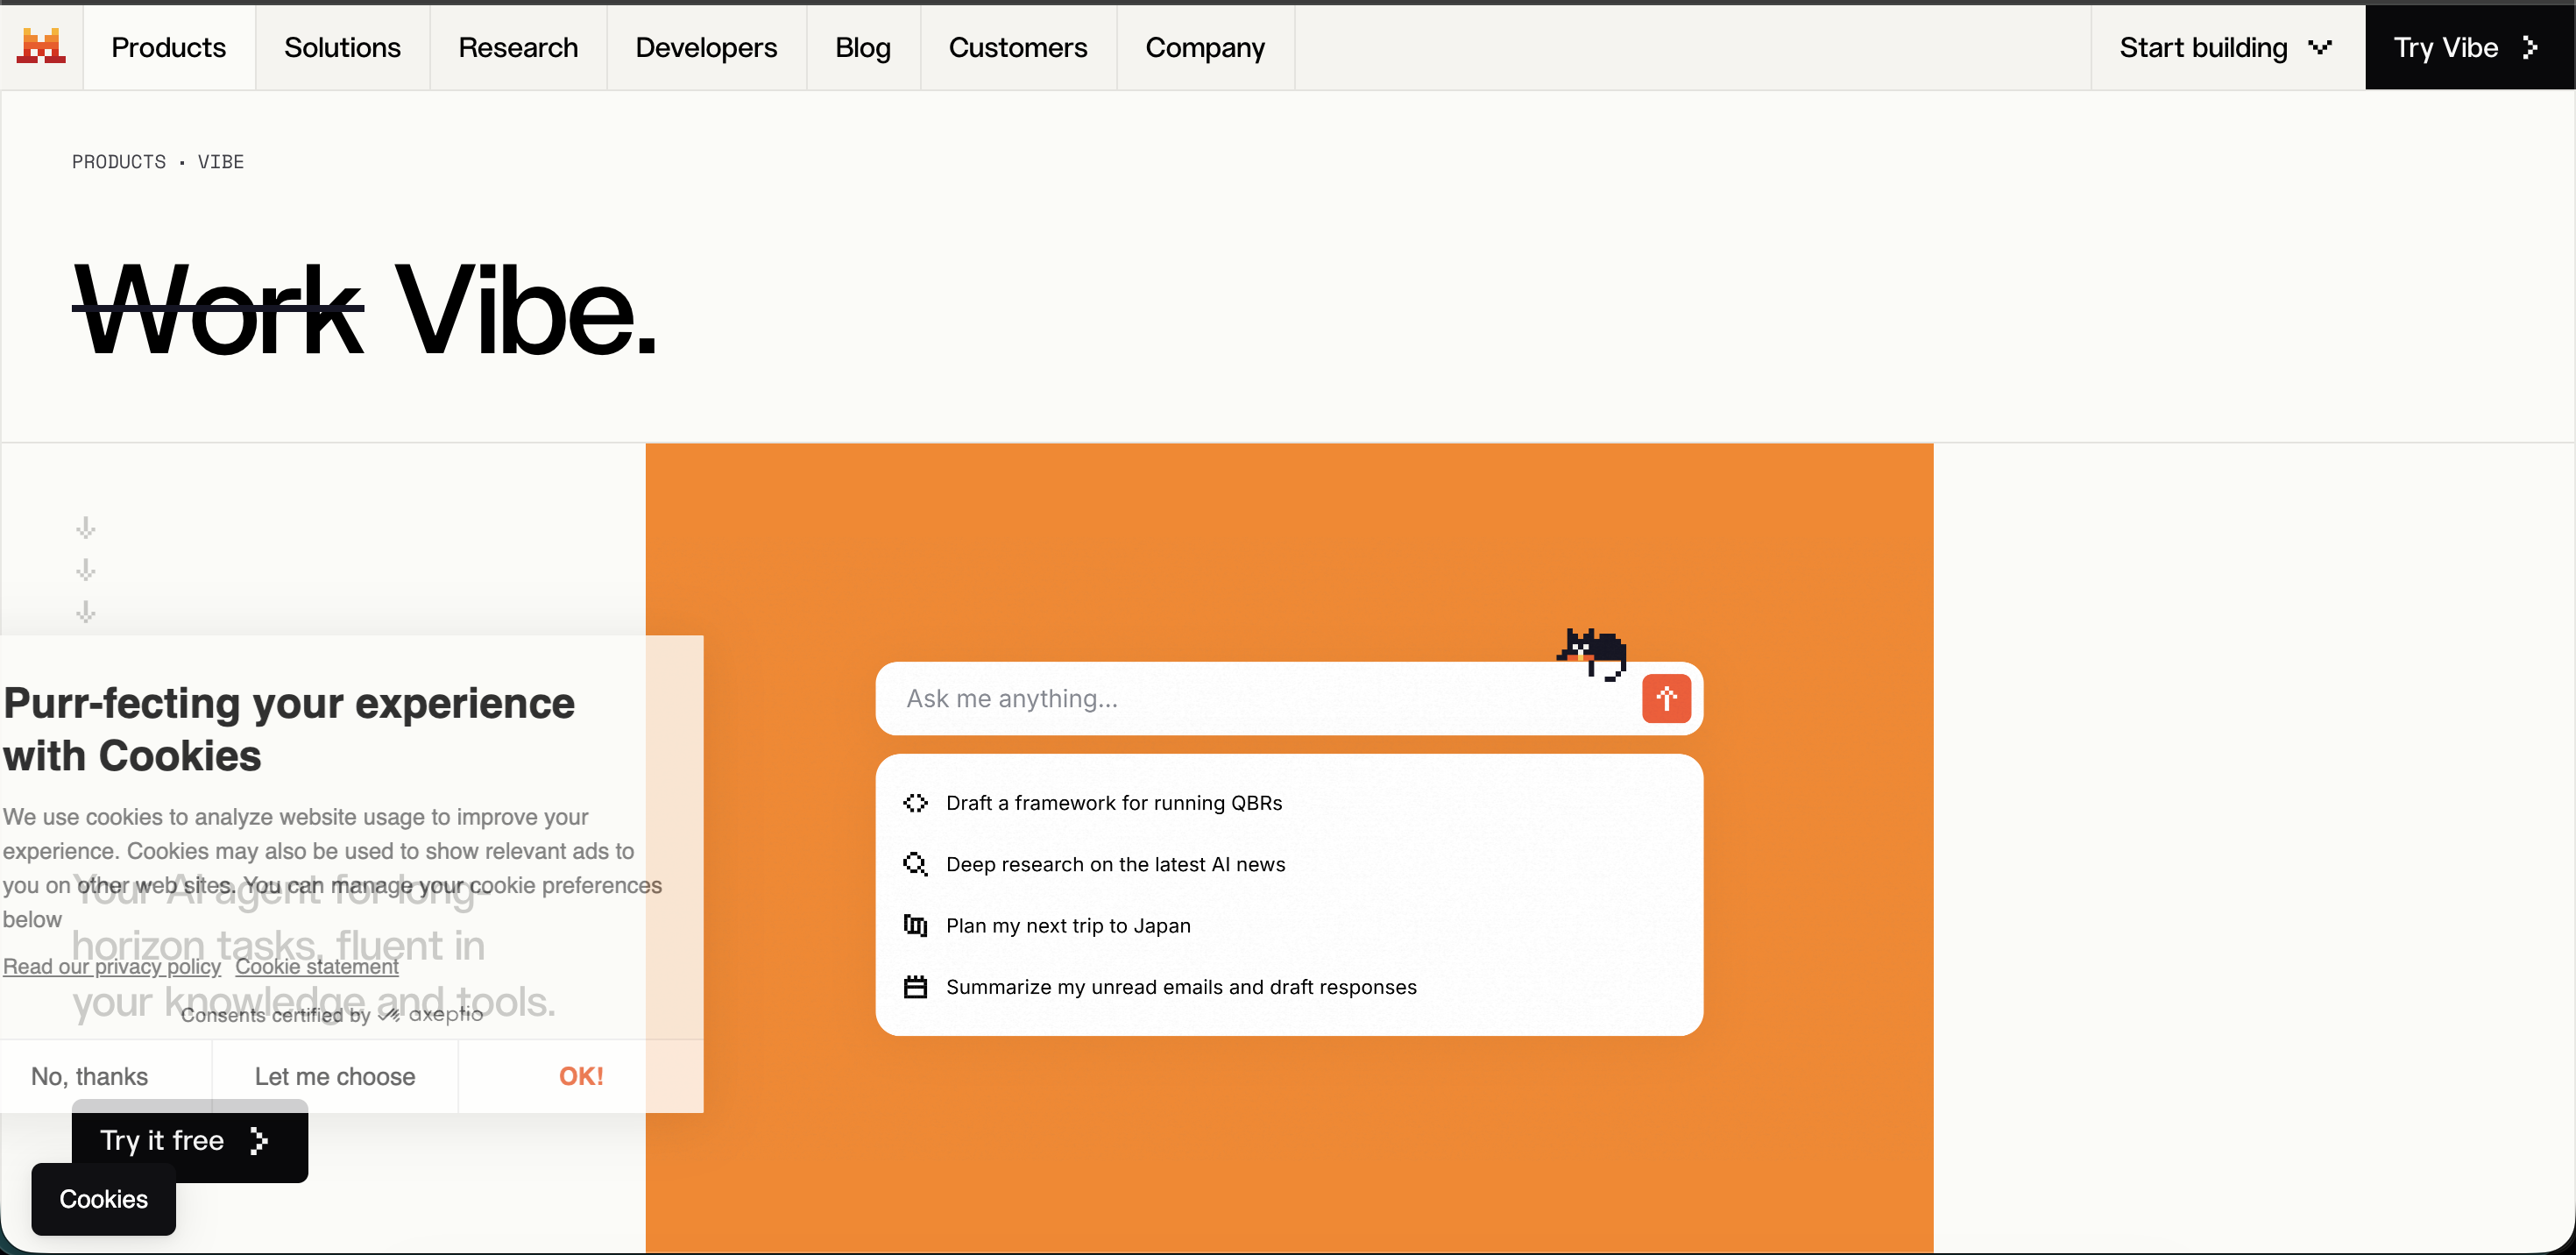Click the pixel cat mascot icon
The height and width of the screenshot is (1255, 2576).
click(1593, 654)
